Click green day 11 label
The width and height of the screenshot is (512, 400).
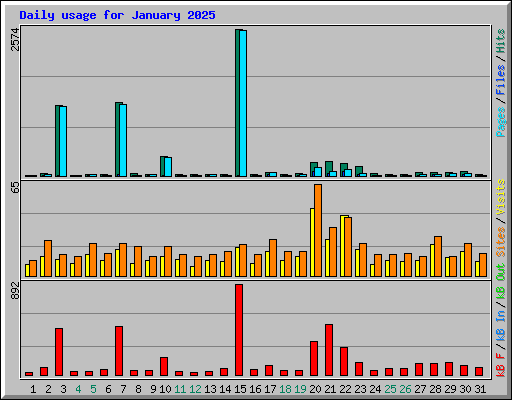180,389
